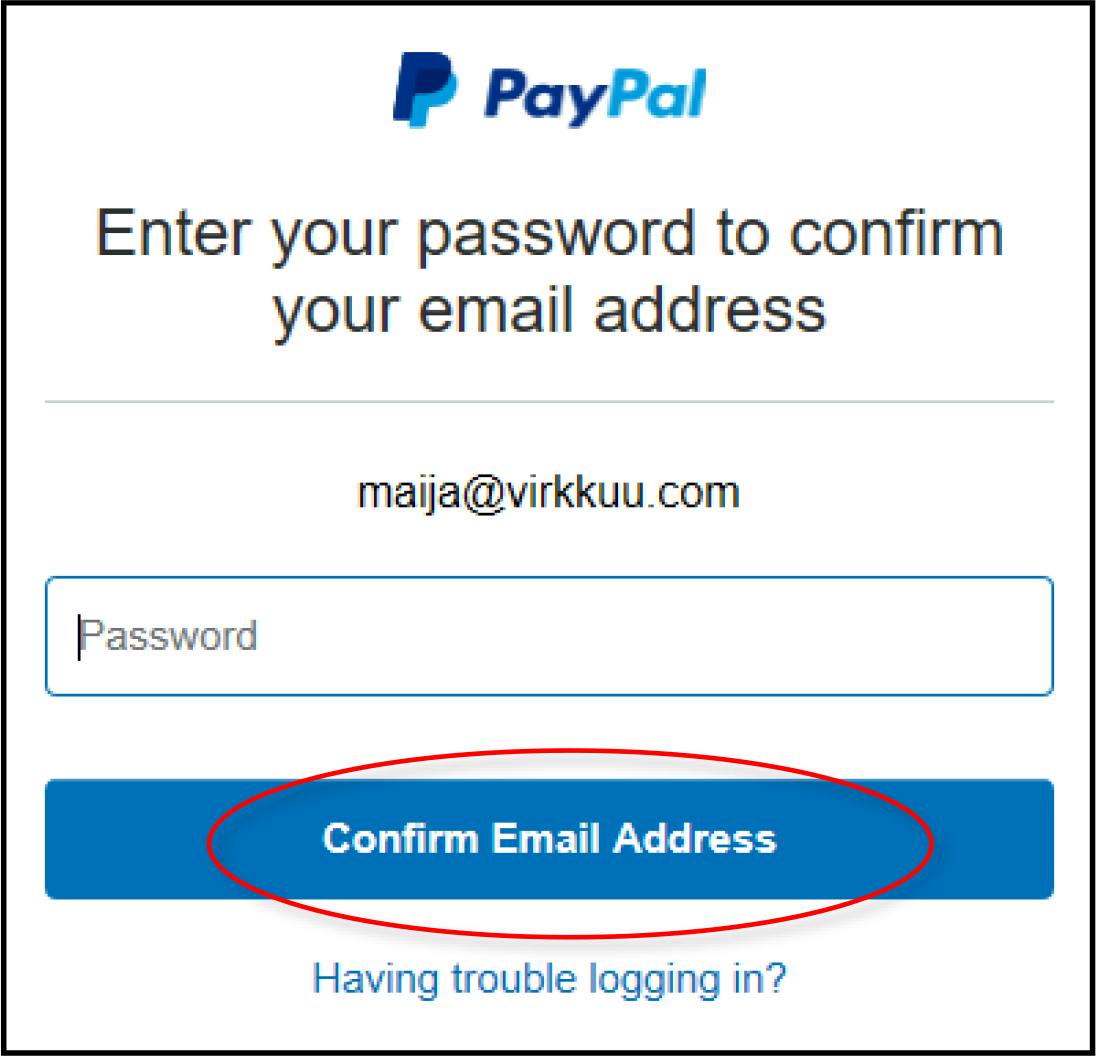The image size is (1096, 1056).
Task: Click the PayPal wordmark text
Action: 595,97
